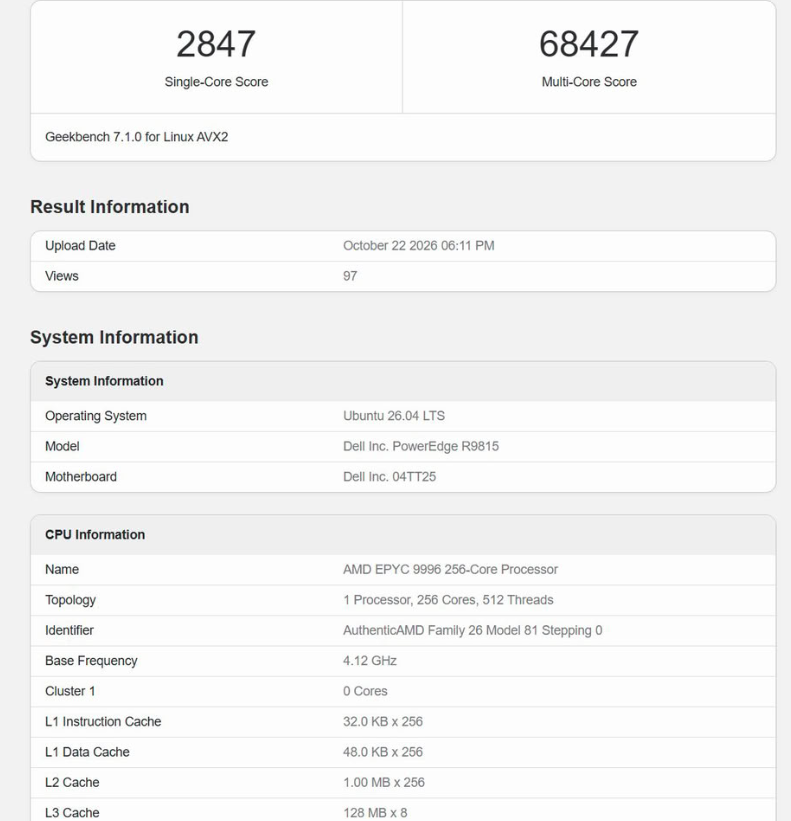Screen dimensions: 791x821
Task: Click the 1.00 MB x 256 value
Action: 384,782
